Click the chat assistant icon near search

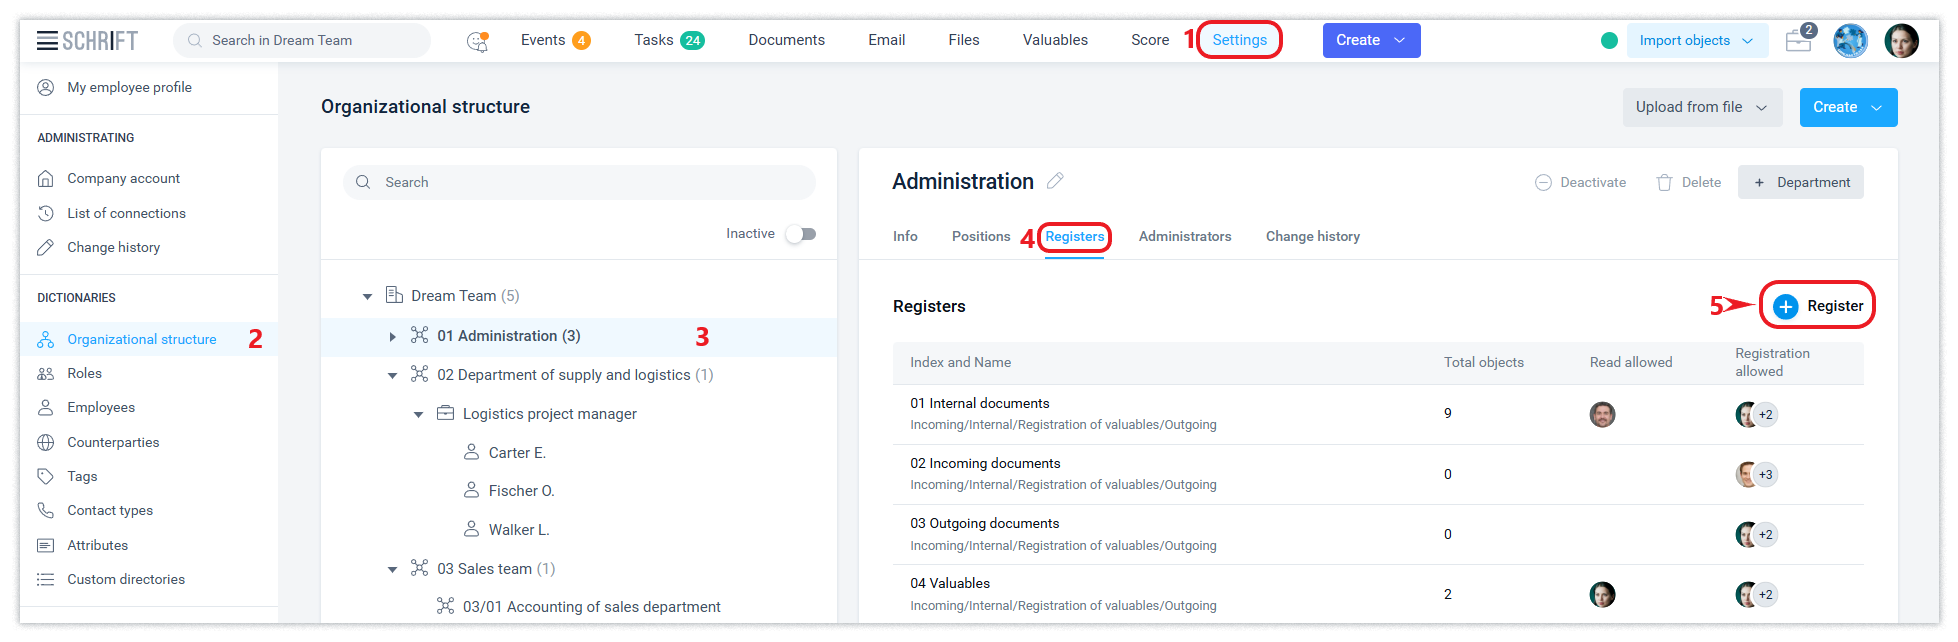click(478, 41)
